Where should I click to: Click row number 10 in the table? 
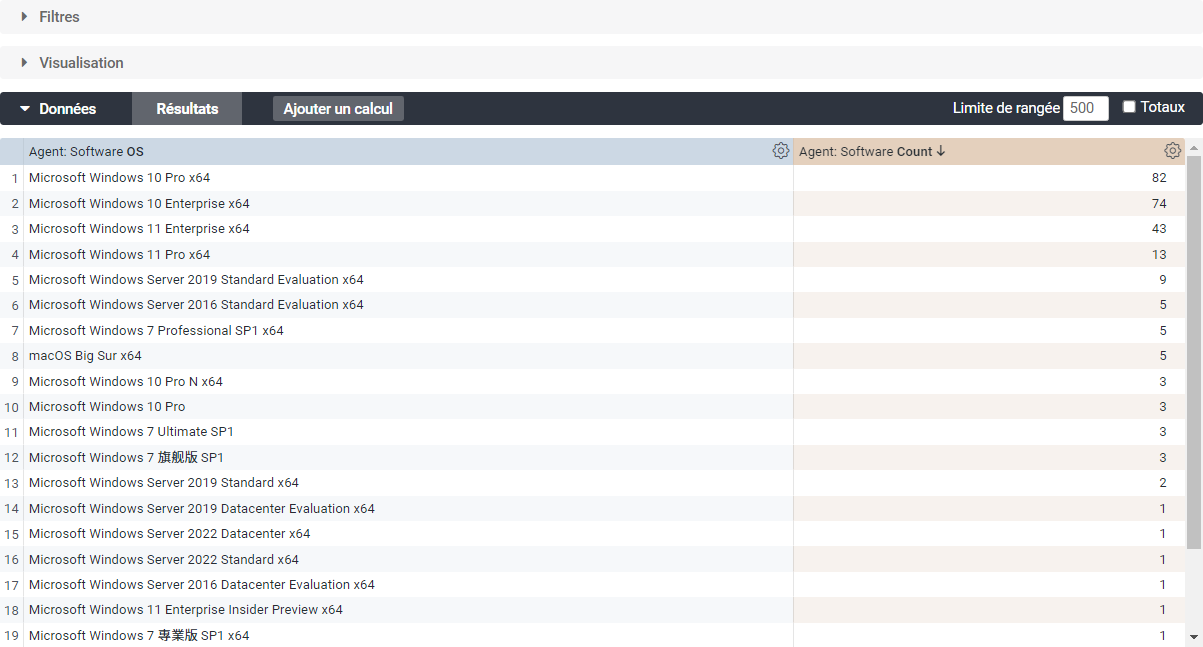(x=12, y=407)
